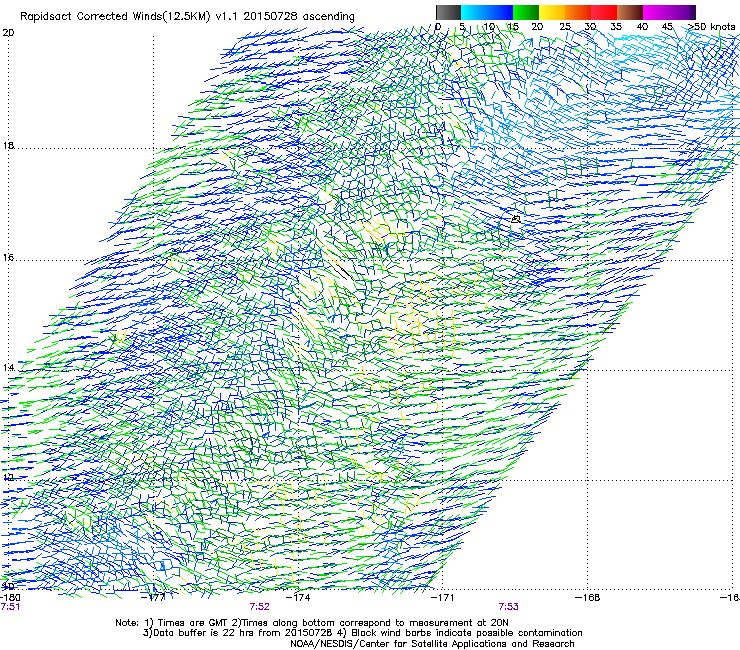Click the purple 7:52 time stamp
Viewport: 740px width, 650px height.
[260, 607]
